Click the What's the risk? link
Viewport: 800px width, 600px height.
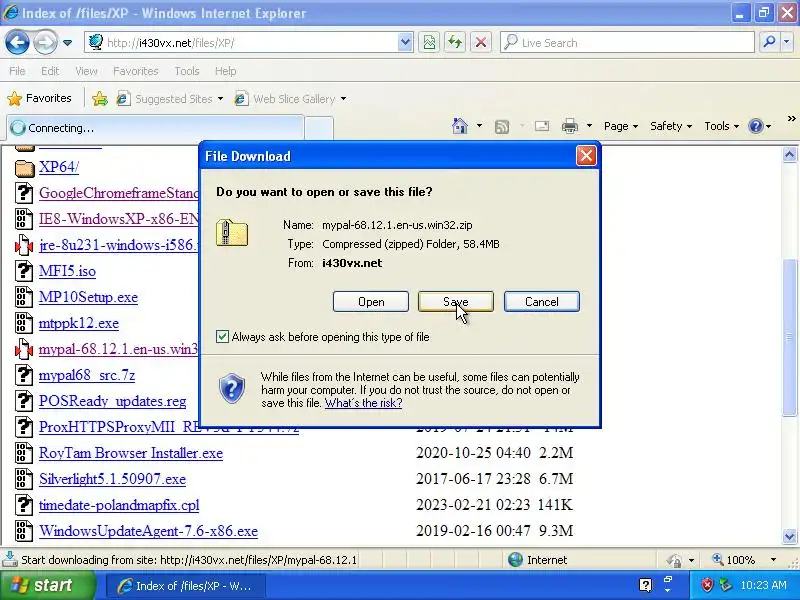coord(363,403)
